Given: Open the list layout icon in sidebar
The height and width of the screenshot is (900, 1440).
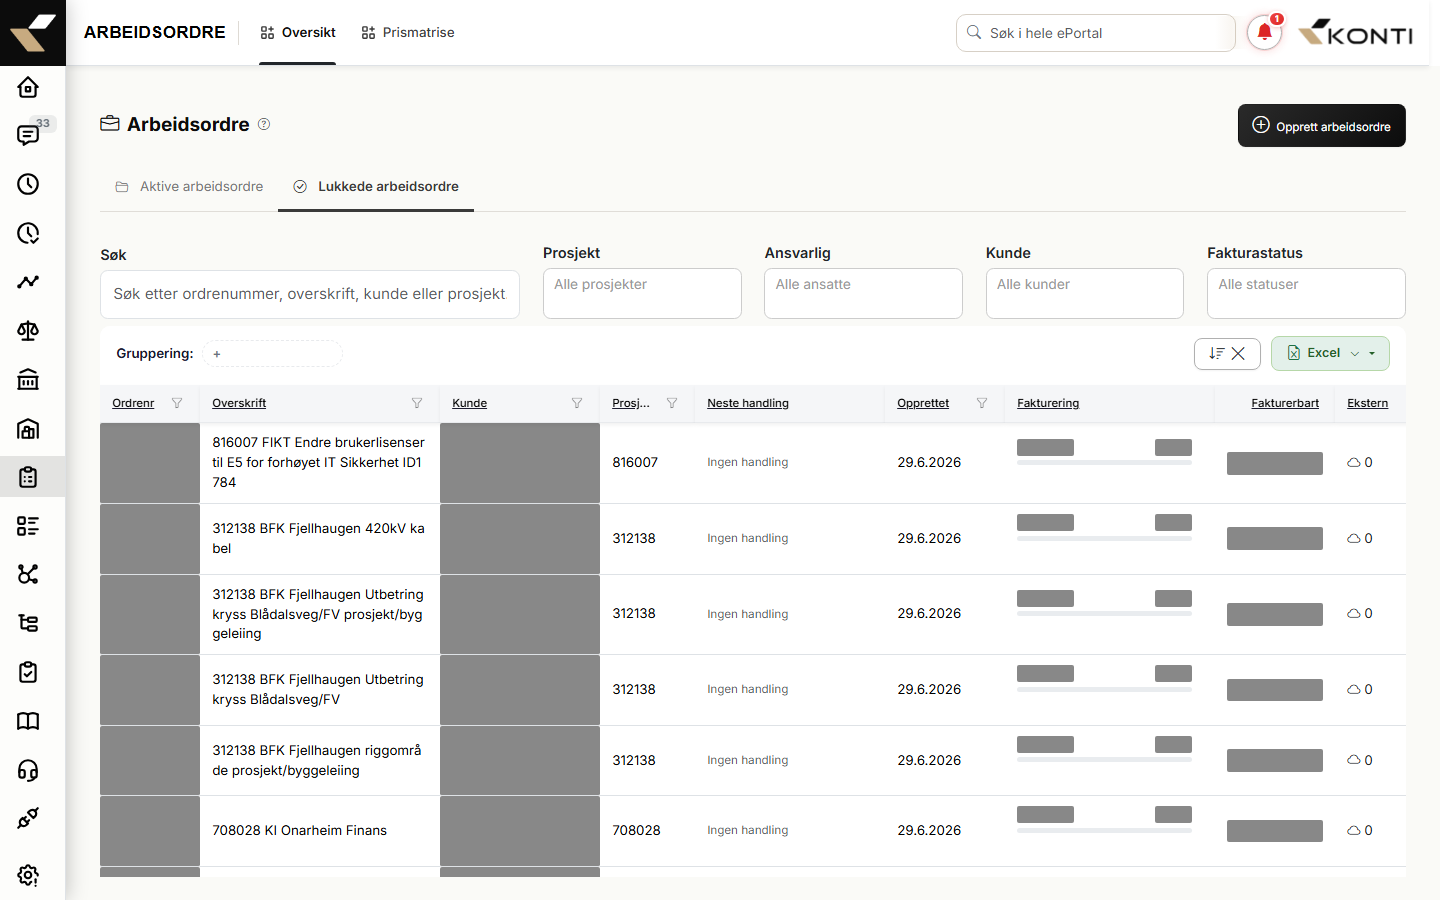Looking at the screenshot, I should pos(28,526).
